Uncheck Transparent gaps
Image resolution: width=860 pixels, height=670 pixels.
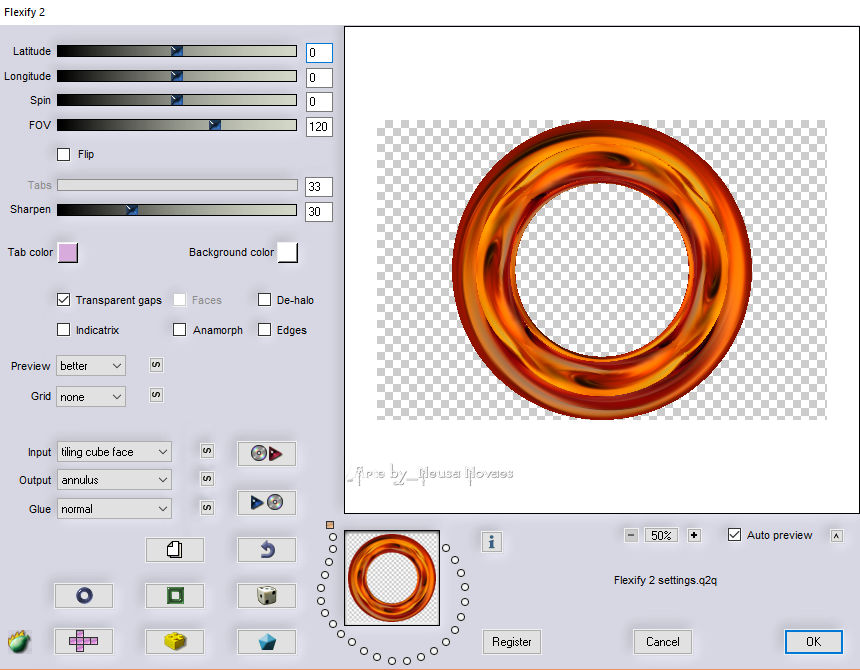tap(64, 299)
